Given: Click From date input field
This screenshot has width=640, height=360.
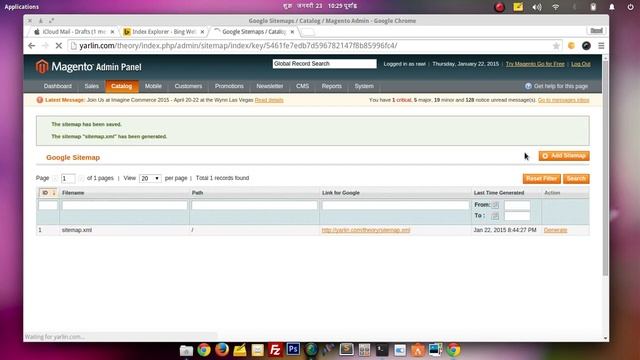Looking at the screenshot, I should coord(517,205).
